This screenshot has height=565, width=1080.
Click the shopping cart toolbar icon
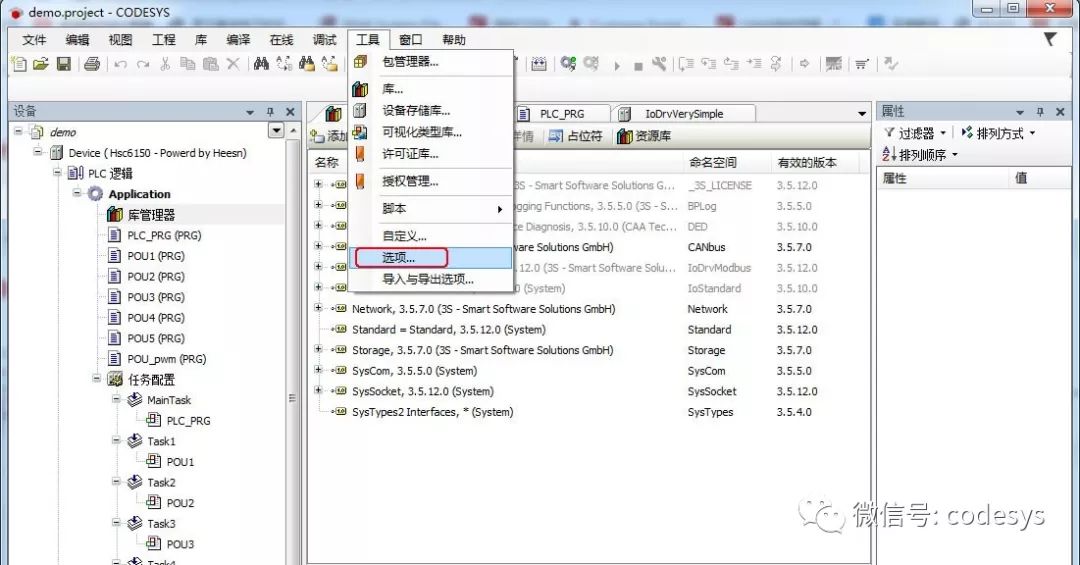pos(861,64)
